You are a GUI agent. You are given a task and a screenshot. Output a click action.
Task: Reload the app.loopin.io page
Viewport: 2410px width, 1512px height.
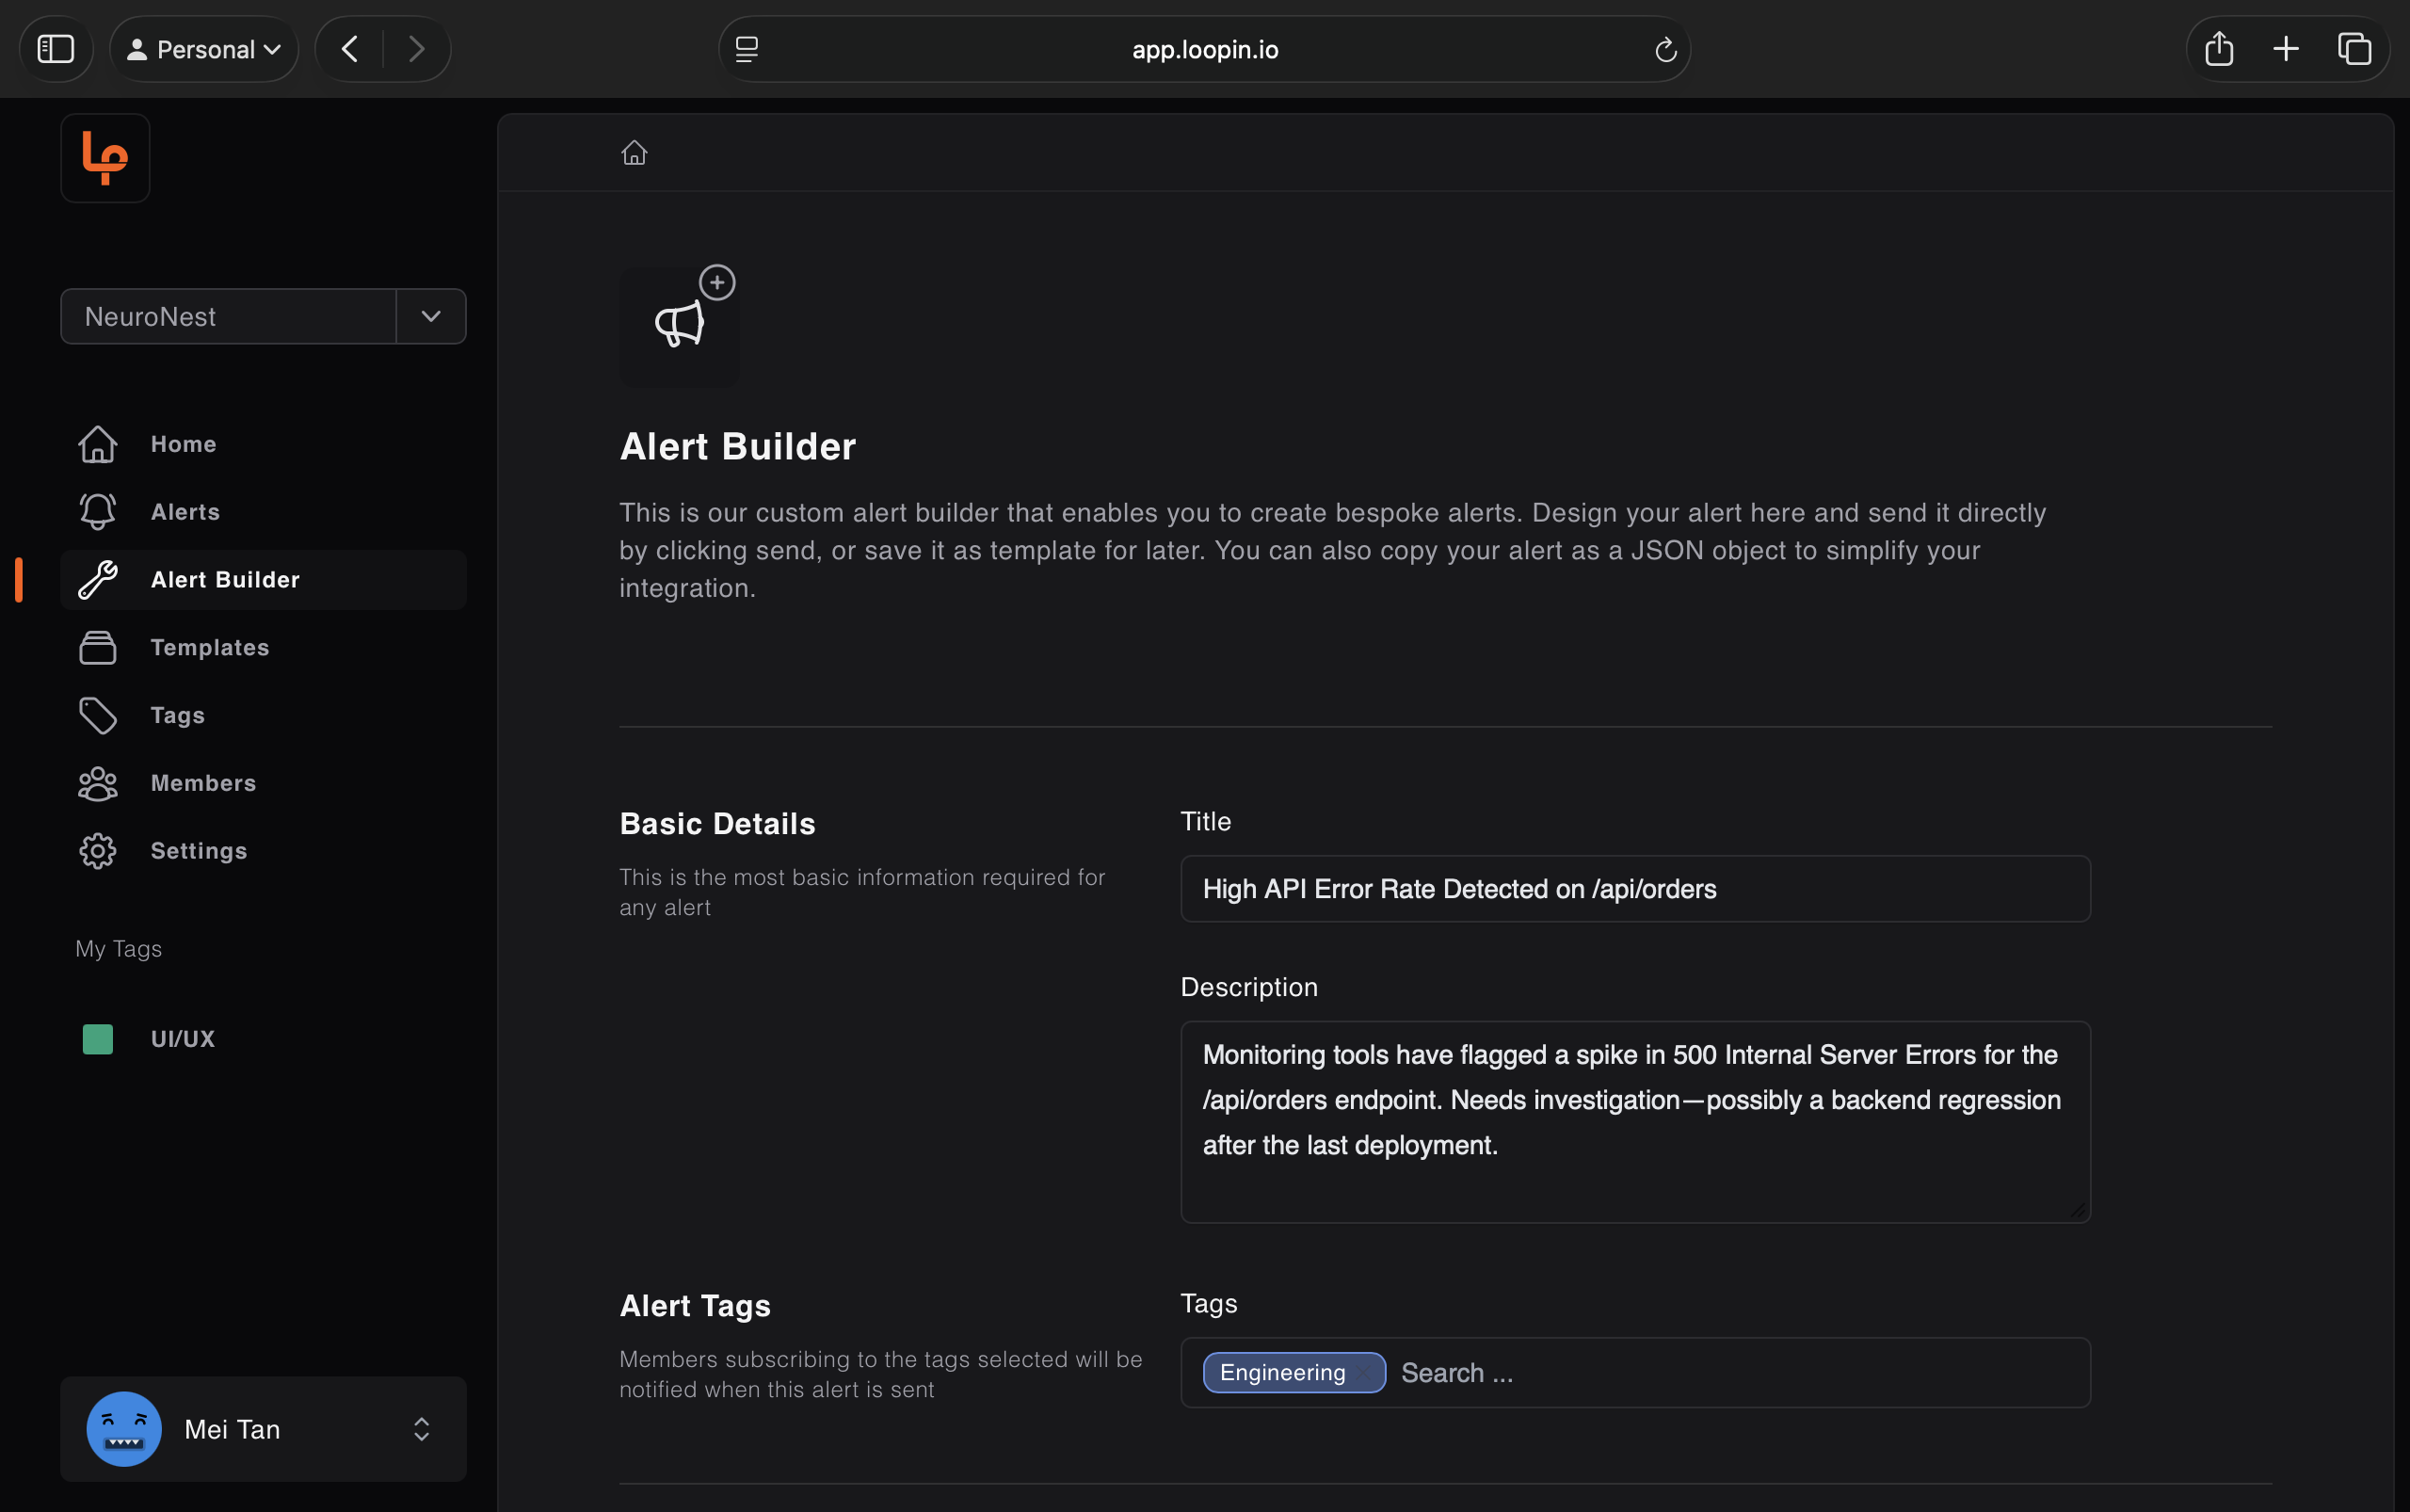click(x=1665, y=50)
